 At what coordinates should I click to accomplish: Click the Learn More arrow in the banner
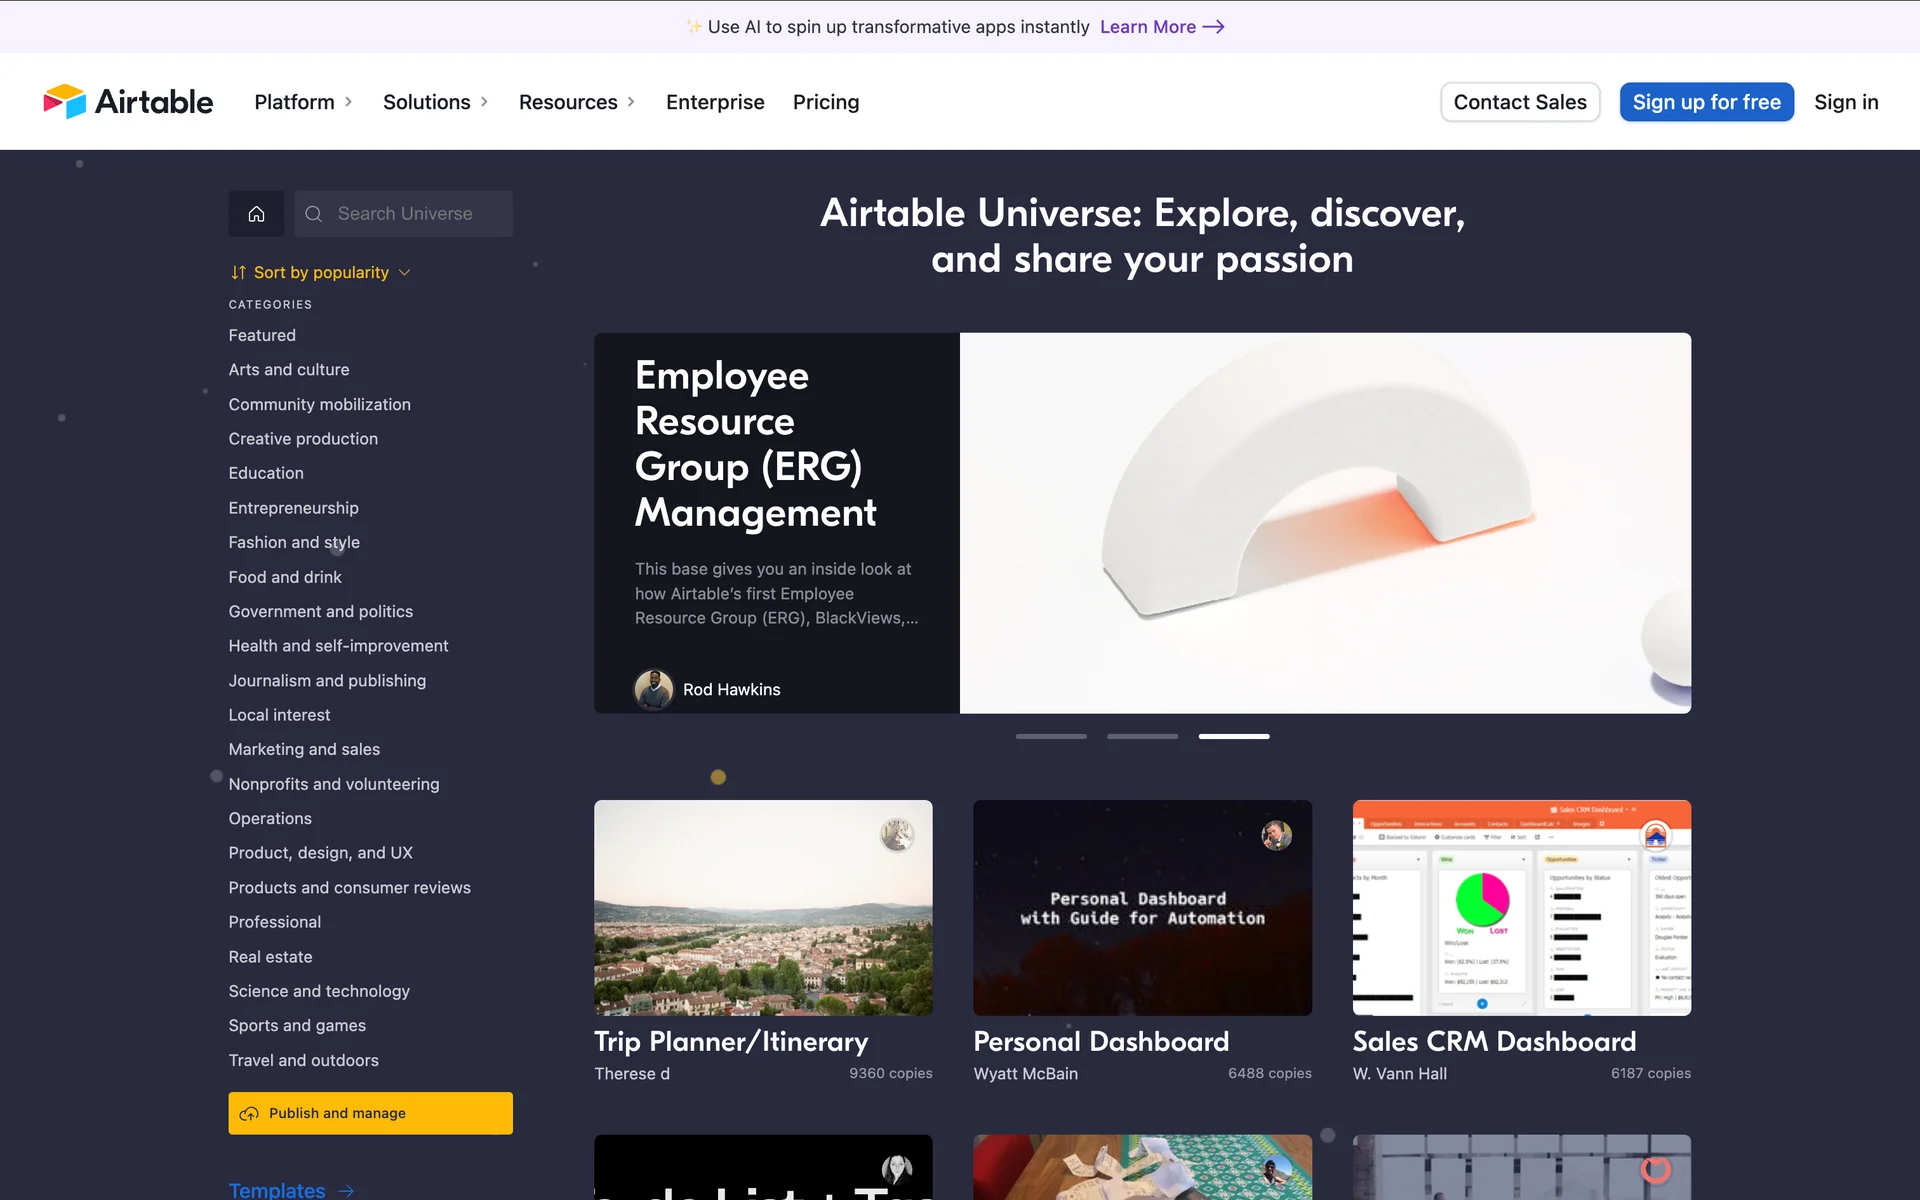point(1213,27)
